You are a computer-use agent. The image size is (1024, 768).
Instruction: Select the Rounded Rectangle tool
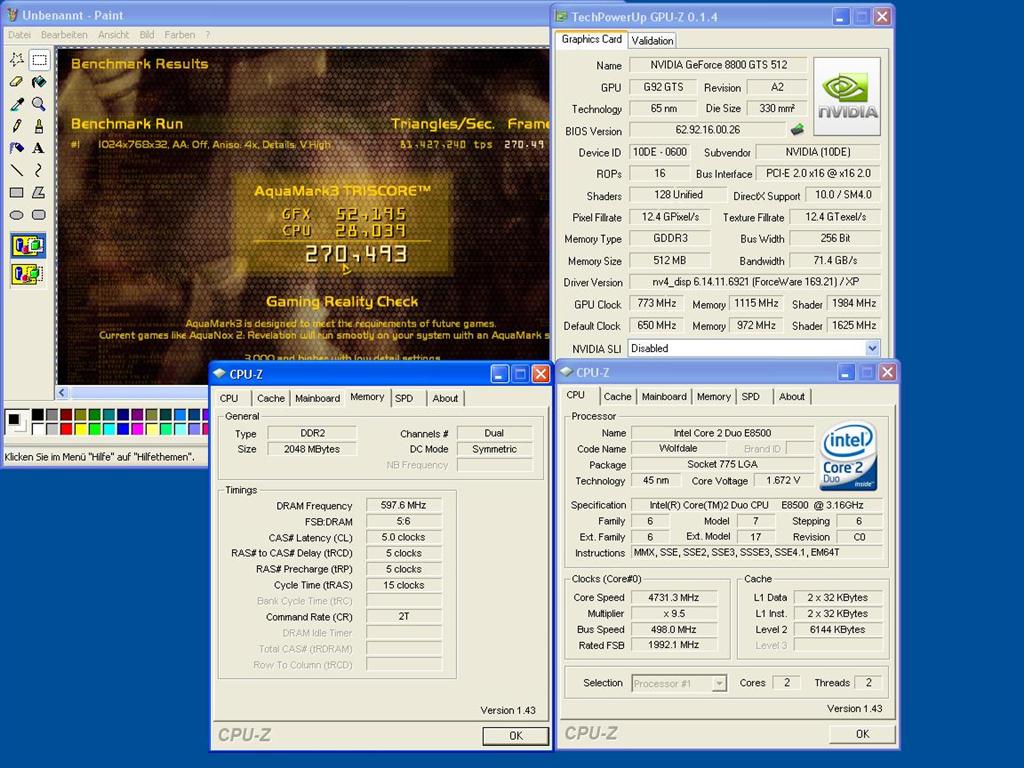click(39, 214)
